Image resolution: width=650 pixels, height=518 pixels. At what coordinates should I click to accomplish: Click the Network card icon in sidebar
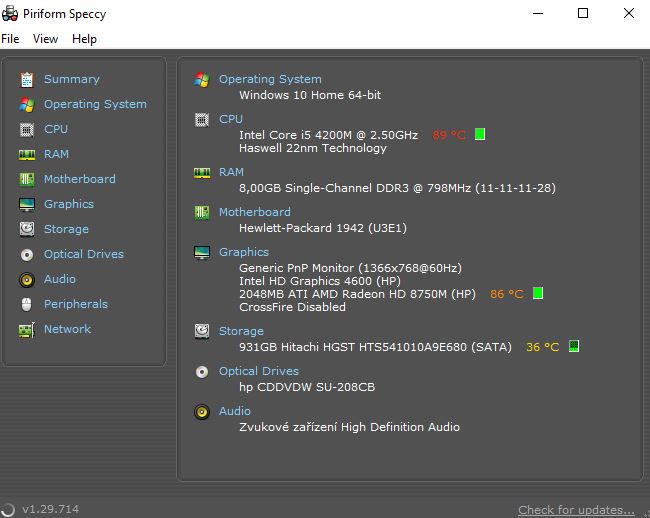(27, 330)
